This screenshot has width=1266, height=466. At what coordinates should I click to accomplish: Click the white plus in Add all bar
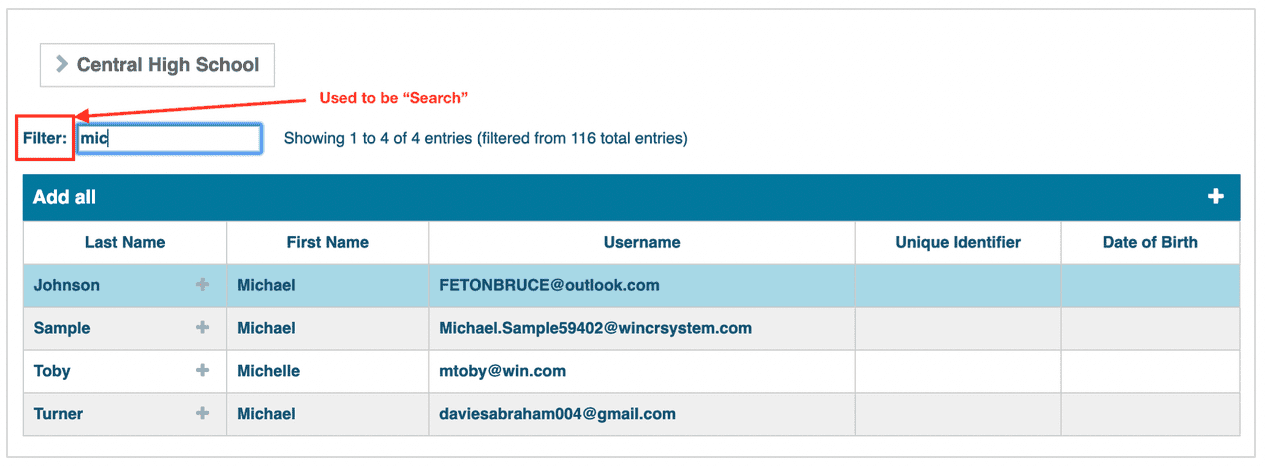pos(1216,197)
